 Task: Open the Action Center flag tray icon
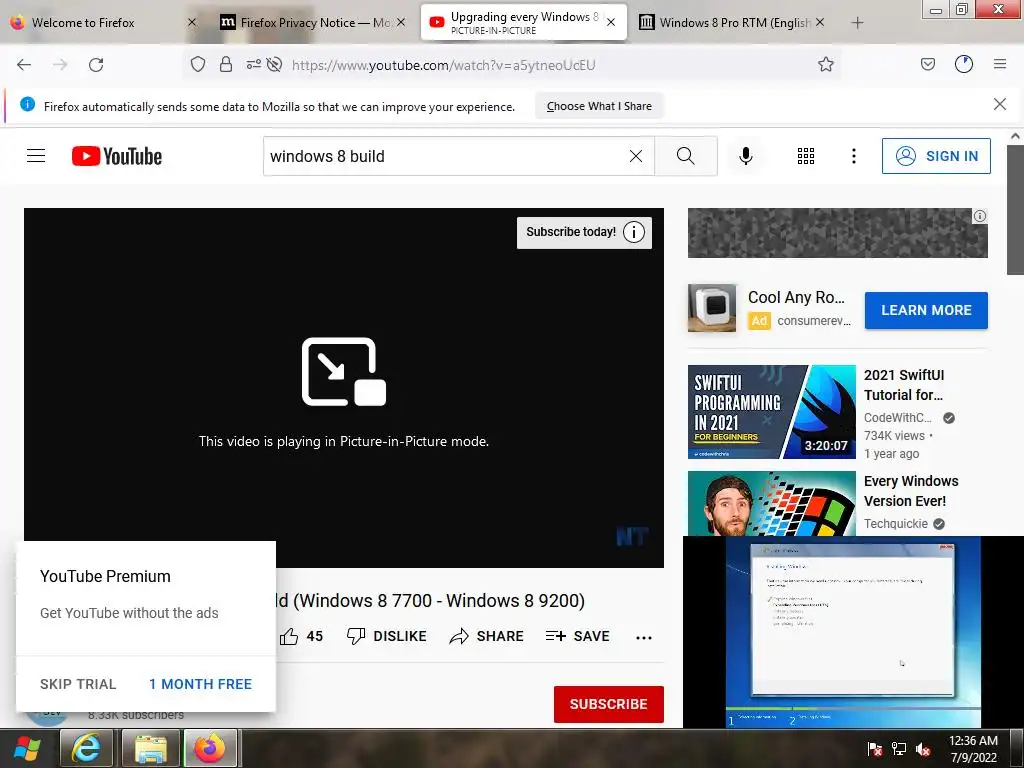pyautogui.click(x=875, y=749)
